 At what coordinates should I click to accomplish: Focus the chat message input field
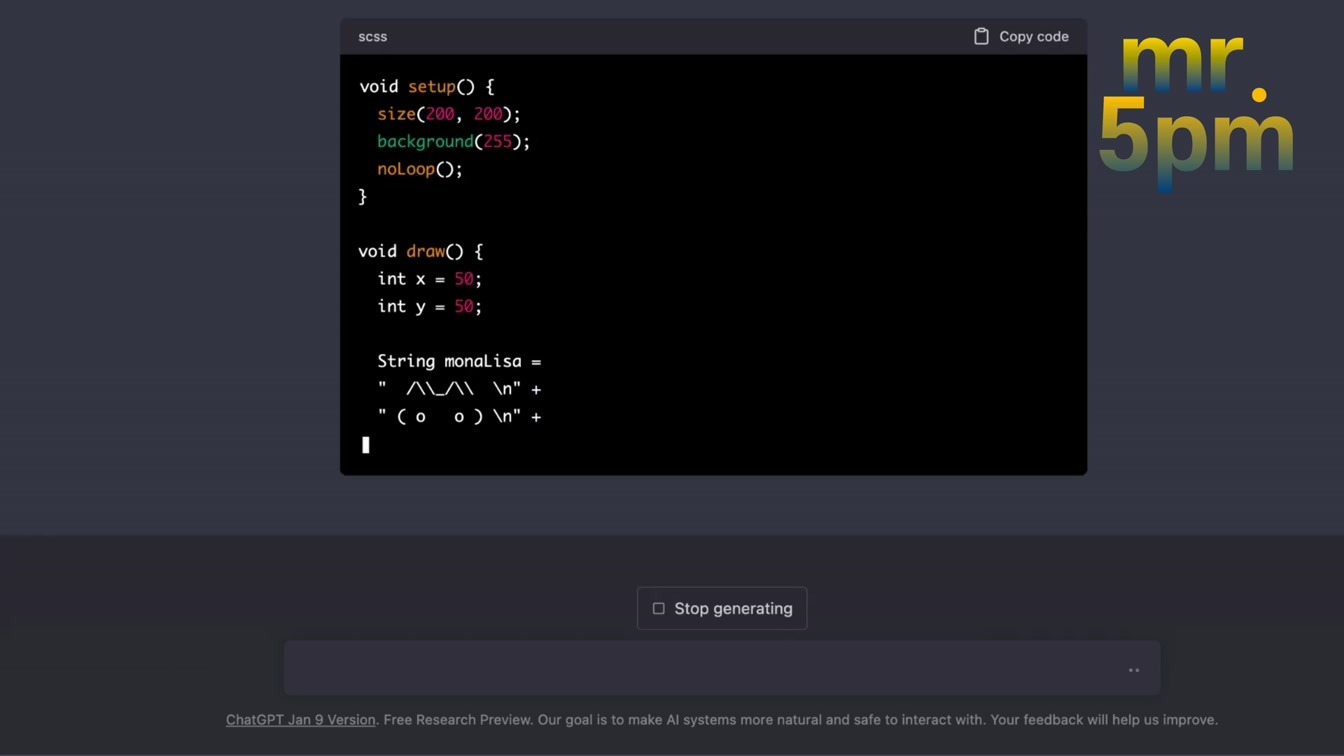pos(722,668)
